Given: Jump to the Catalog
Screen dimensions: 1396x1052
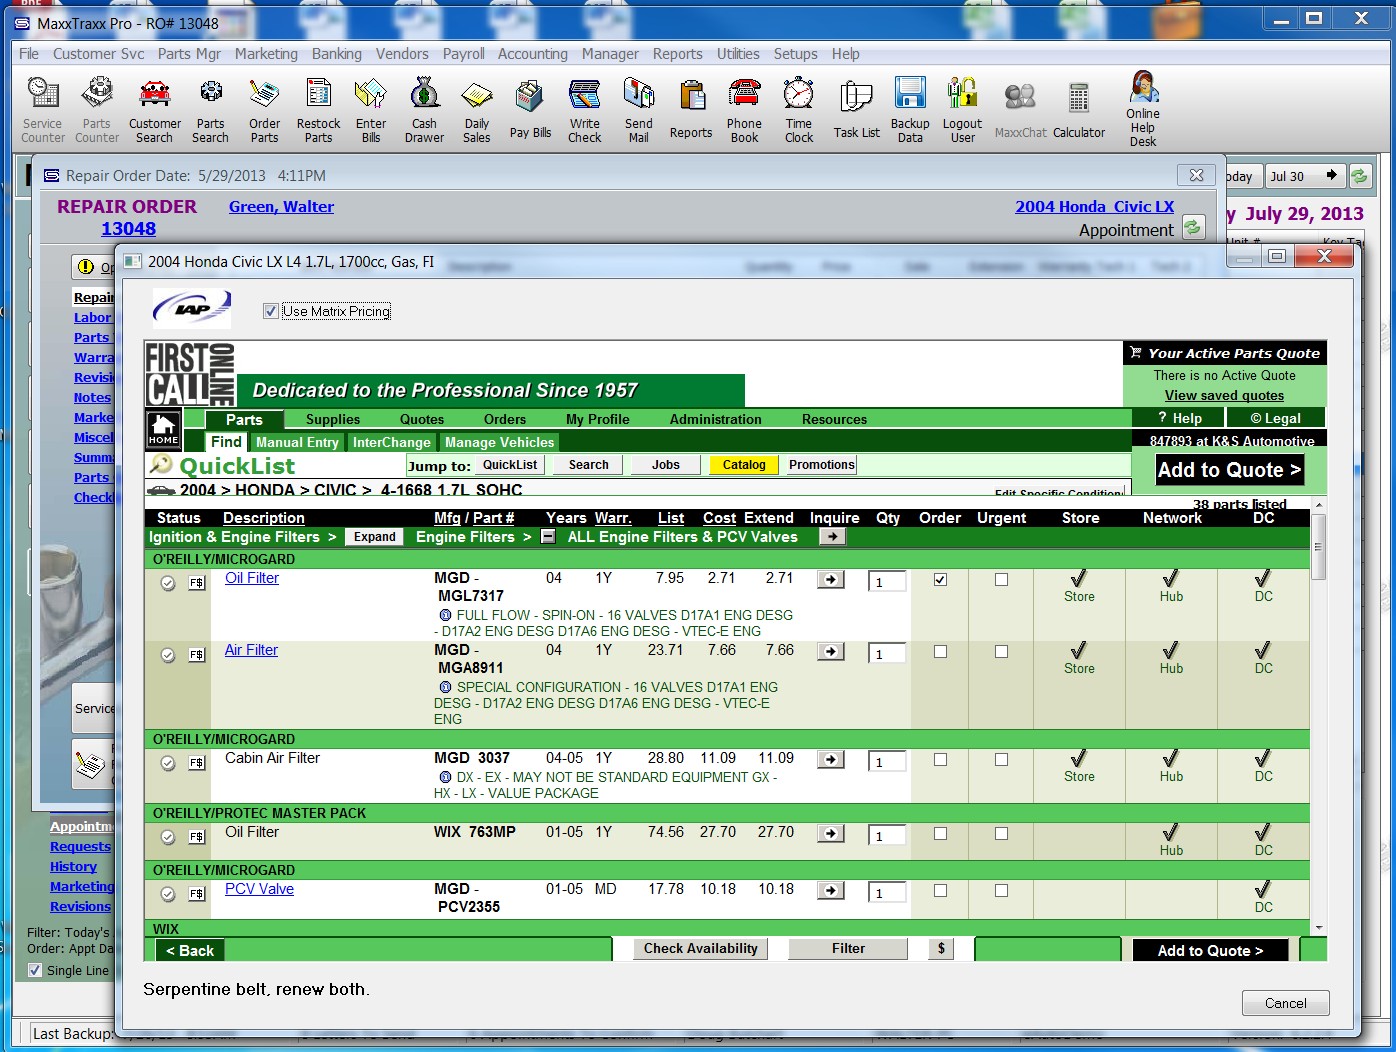Looking at the screenshot, I should point(744,465).
